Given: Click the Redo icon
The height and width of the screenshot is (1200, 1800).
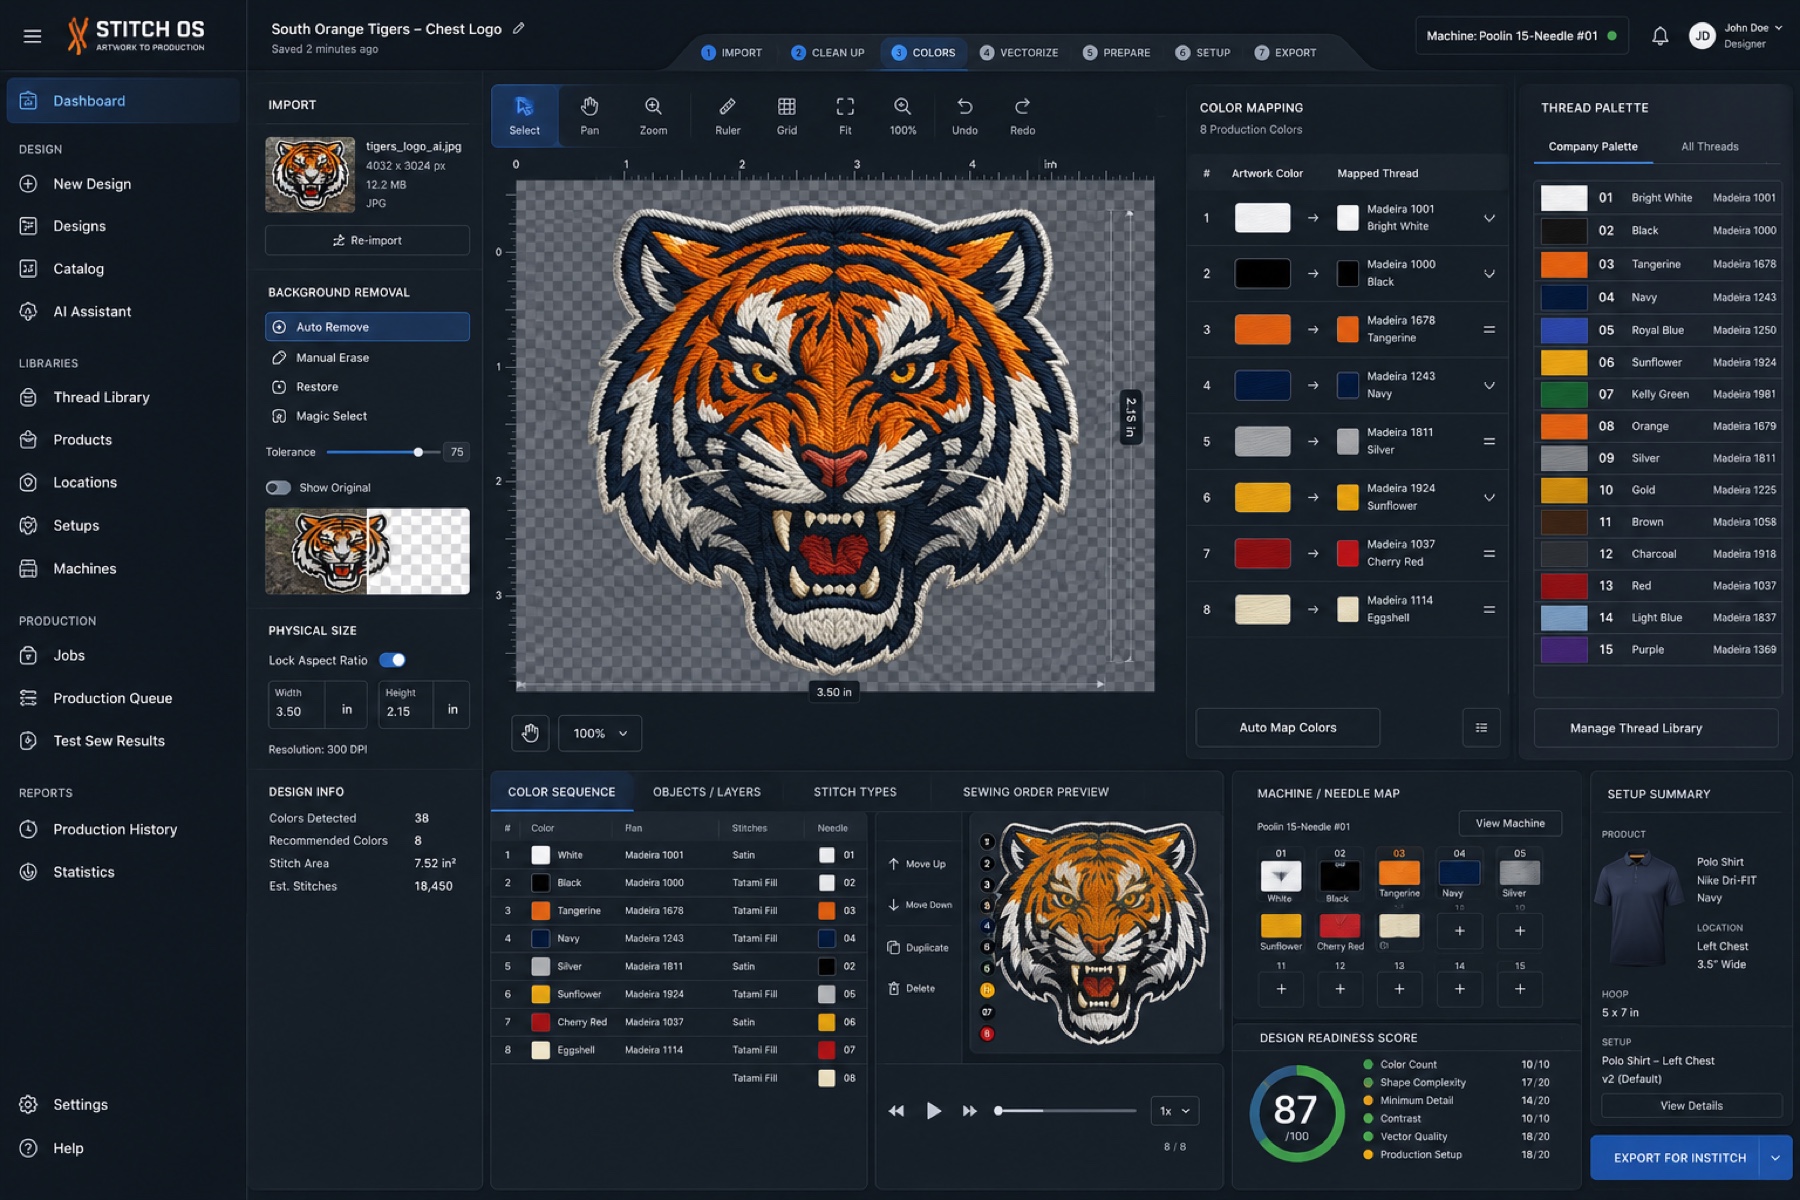Looking at the screenshot, I should point(1022,116).
